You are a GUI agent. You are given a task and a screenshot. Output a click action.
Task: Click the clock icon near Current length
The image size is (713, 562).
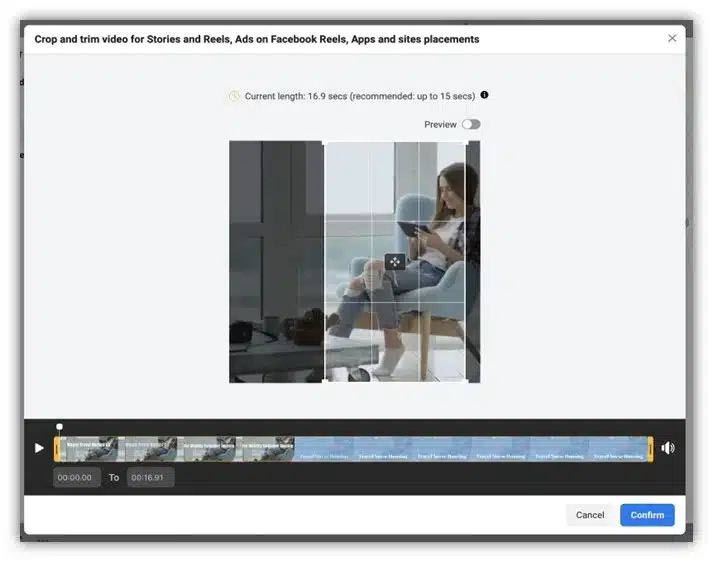click(x=234, y=96)
